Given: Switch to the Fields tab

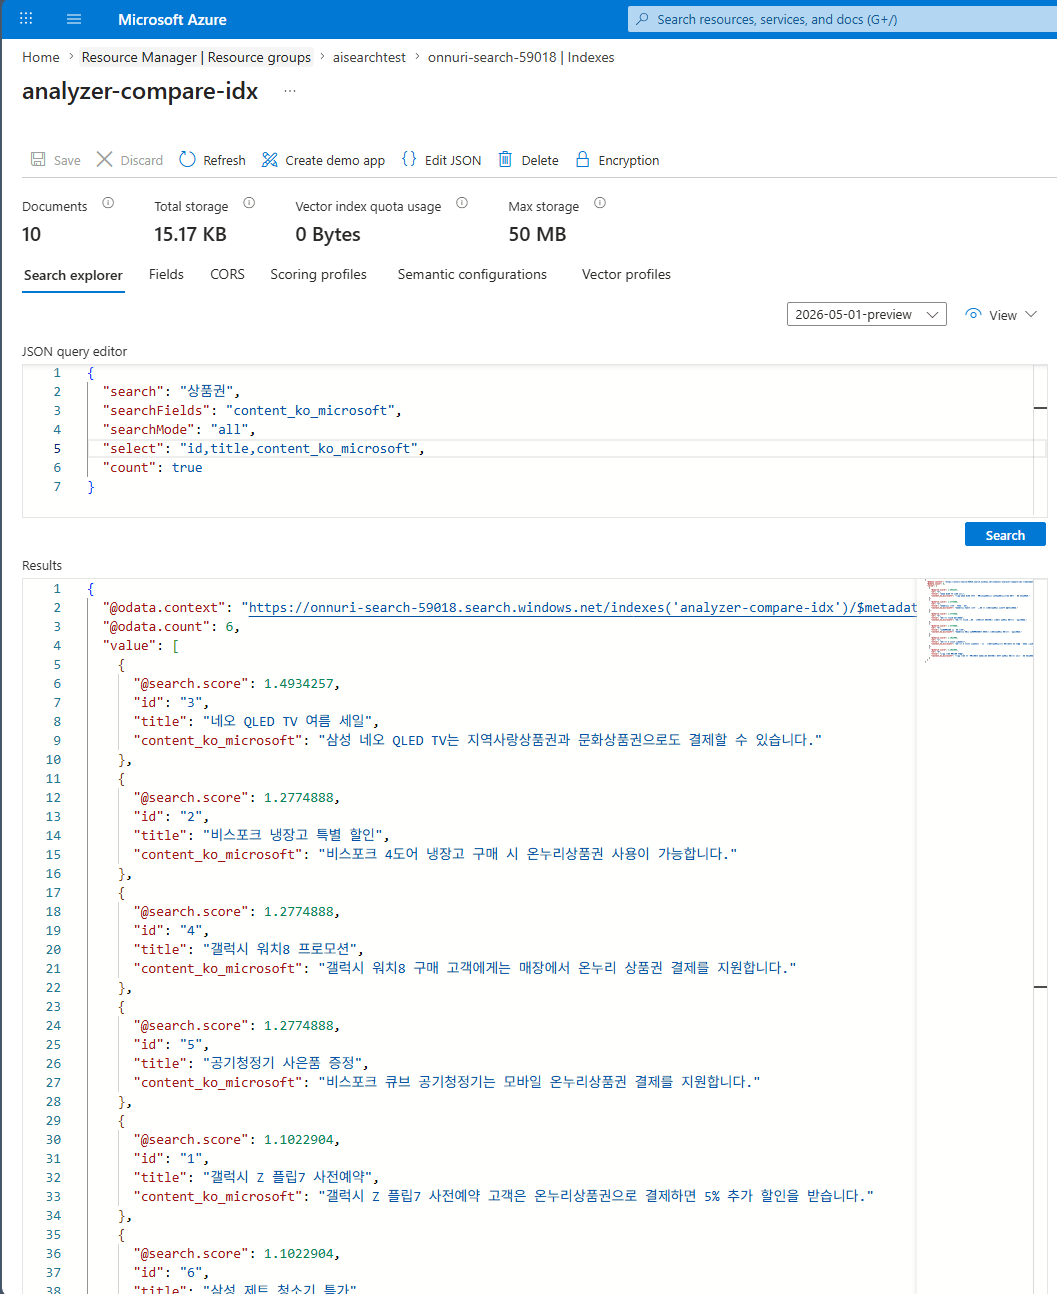Looking at the screenshot, I should [x=166, y=274].
